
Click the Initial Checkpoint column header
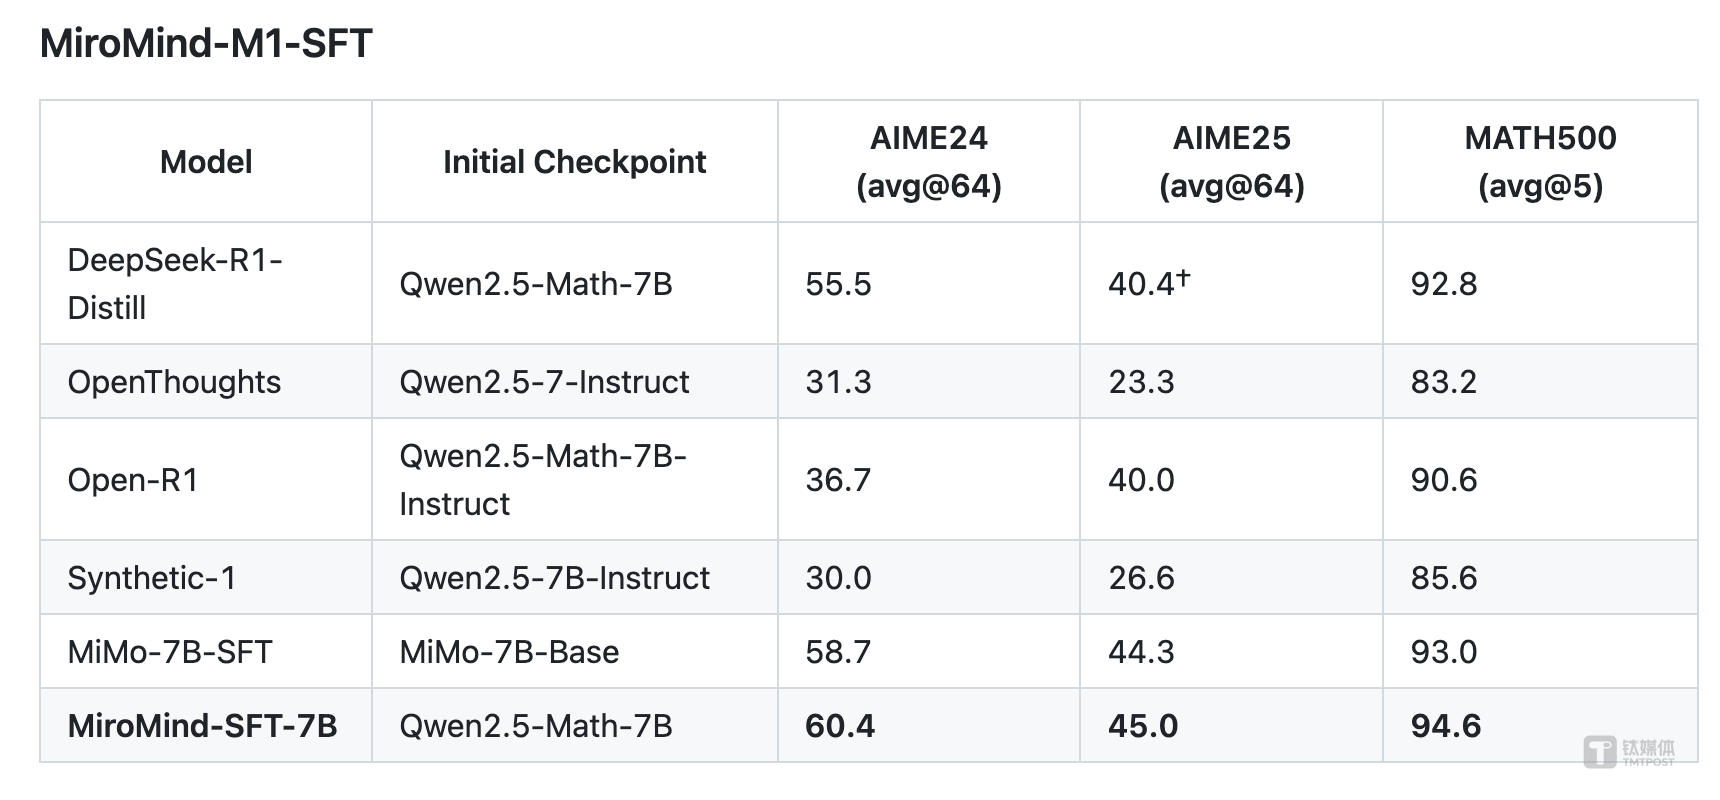574,162
